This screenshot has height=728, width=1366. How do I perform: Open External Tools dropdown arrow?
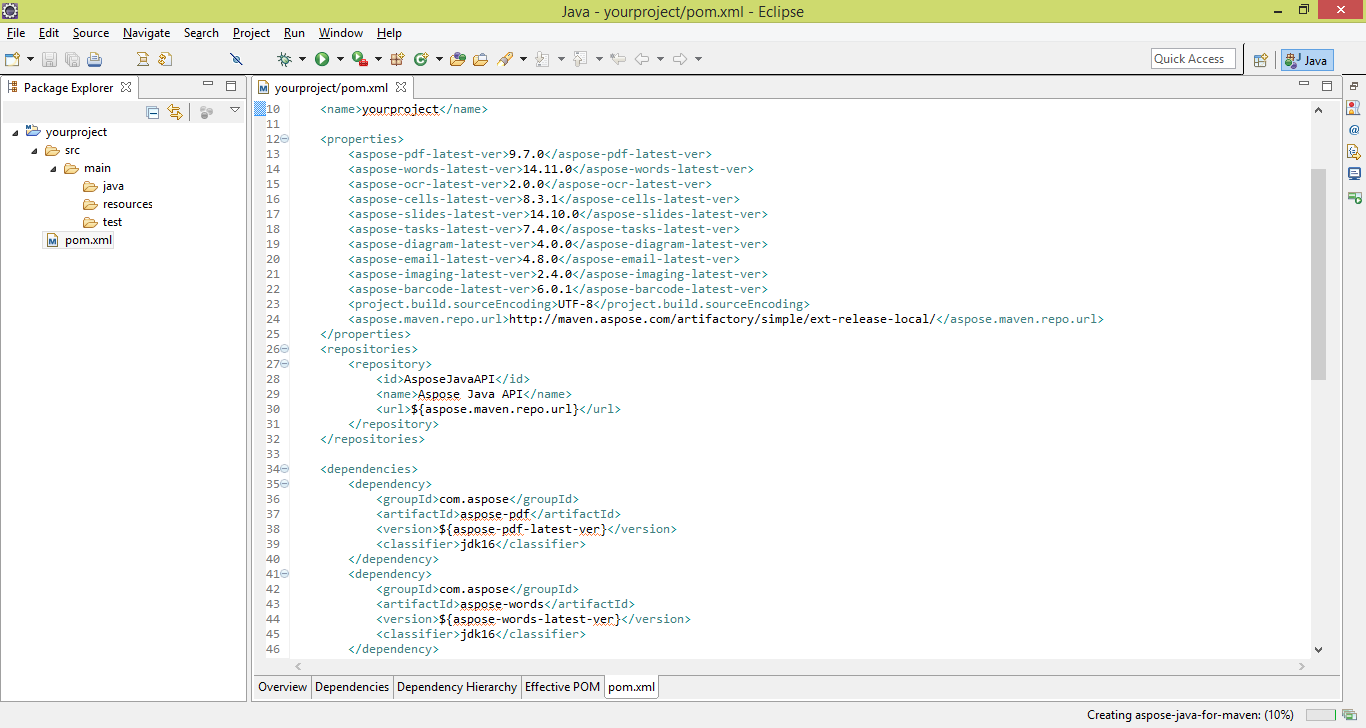[376, 59]
